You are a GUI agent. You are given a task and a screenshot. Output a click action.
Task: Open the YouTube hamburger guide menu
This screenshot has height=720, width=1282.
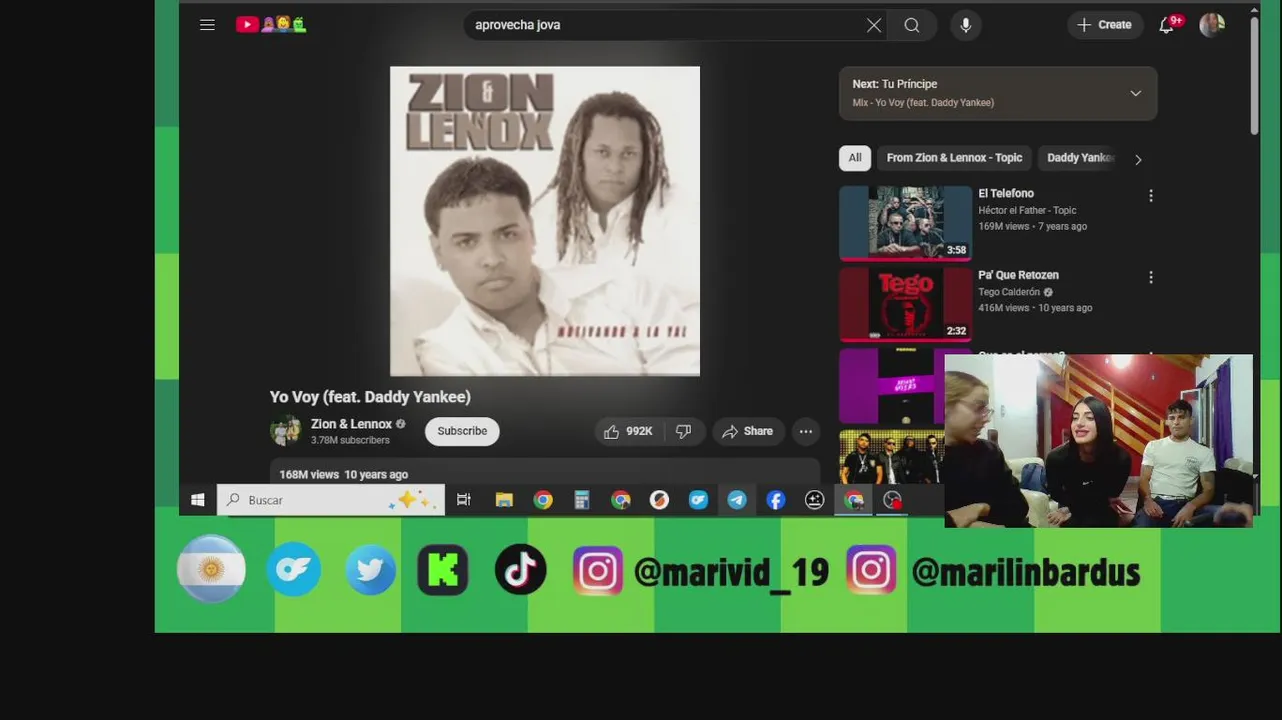[207, 25]
